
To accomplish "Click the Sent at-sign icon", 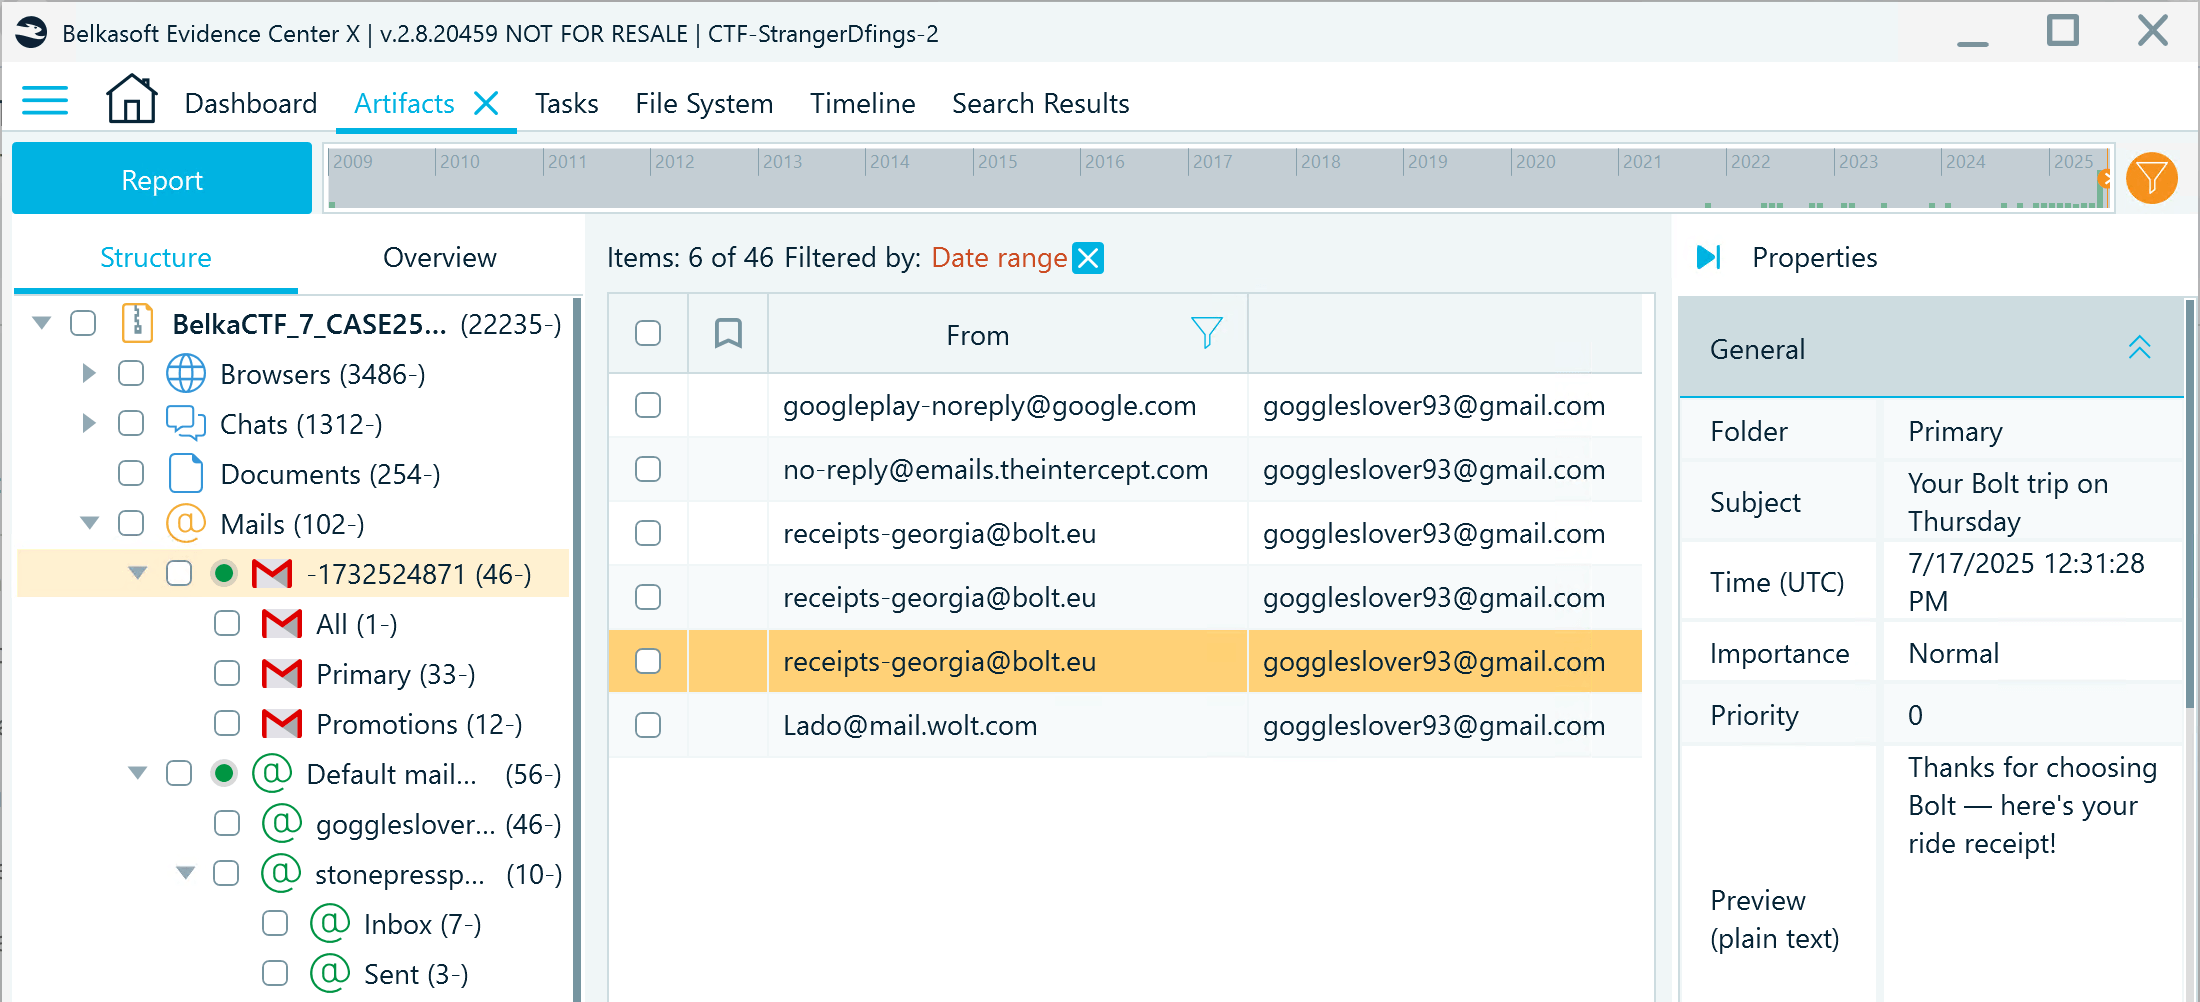I will click(330, 973).
